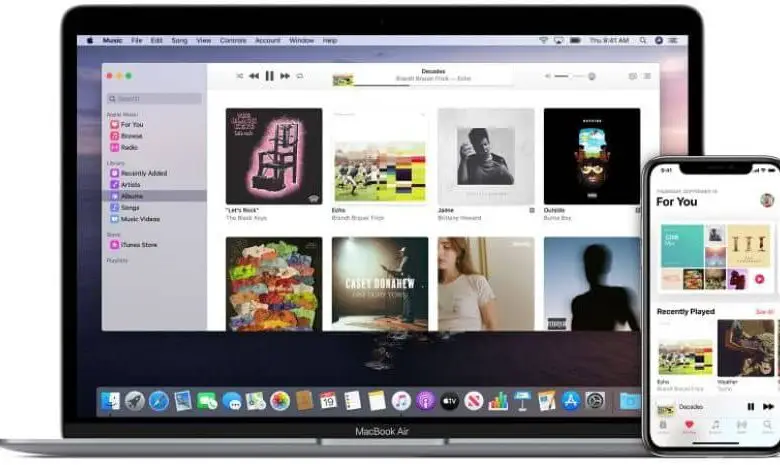Open the View menu
The width and height of the screenshot is (780, 465).
203,41
